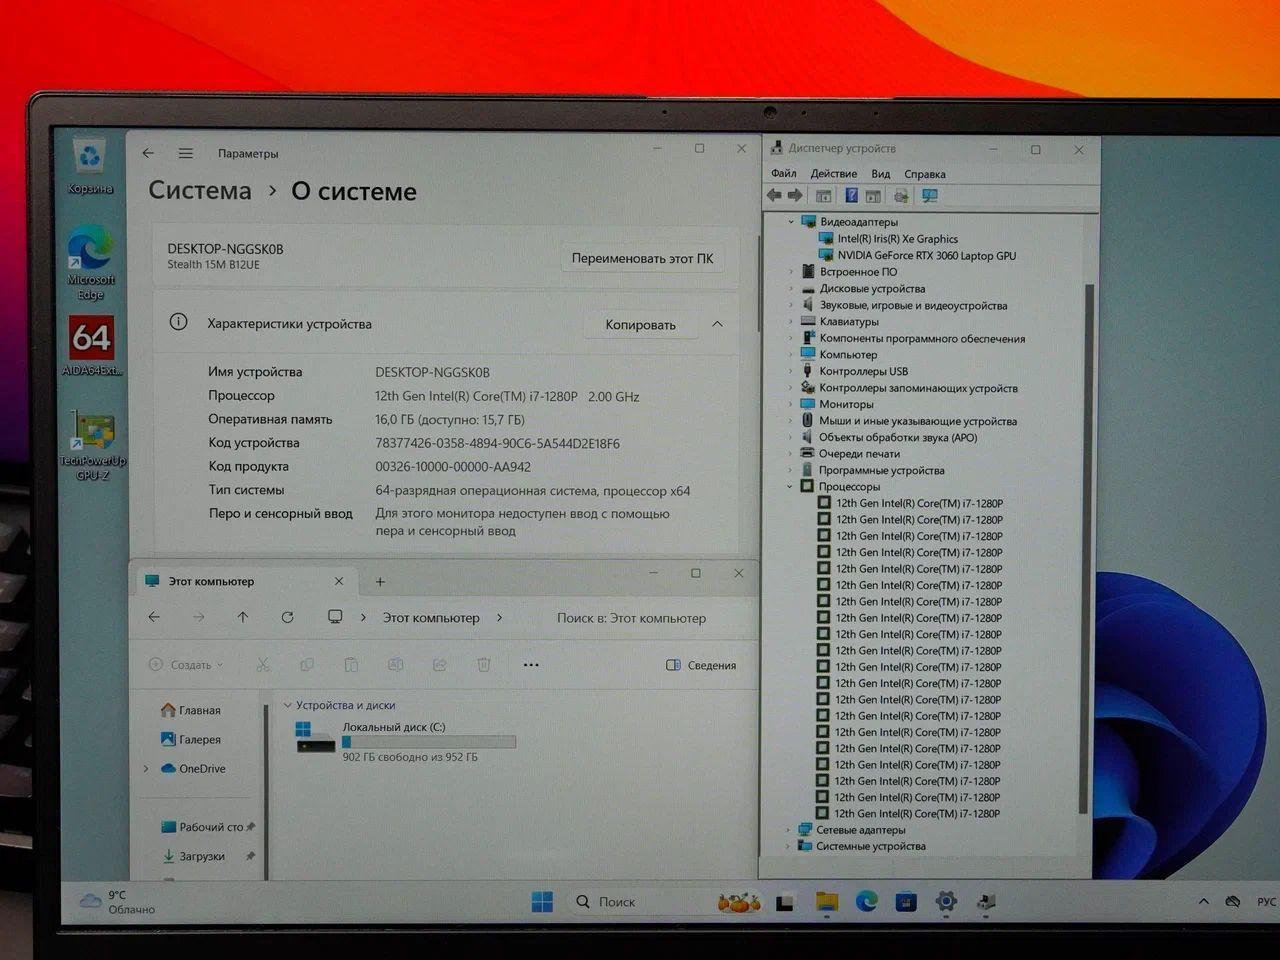Screen dimensions: 1280x960
Task: Click the update driver icon in Device Manager
Action: pyautogui.click(x=901, y=196)
